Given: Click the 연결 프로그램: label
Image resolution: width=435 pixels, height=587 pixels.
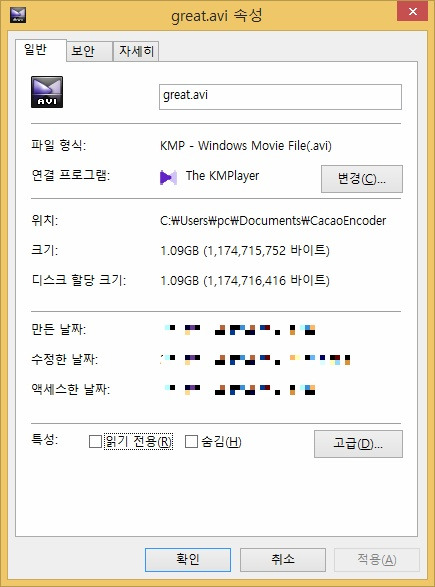Looking at the screenshot, I should tap(71, 175).
